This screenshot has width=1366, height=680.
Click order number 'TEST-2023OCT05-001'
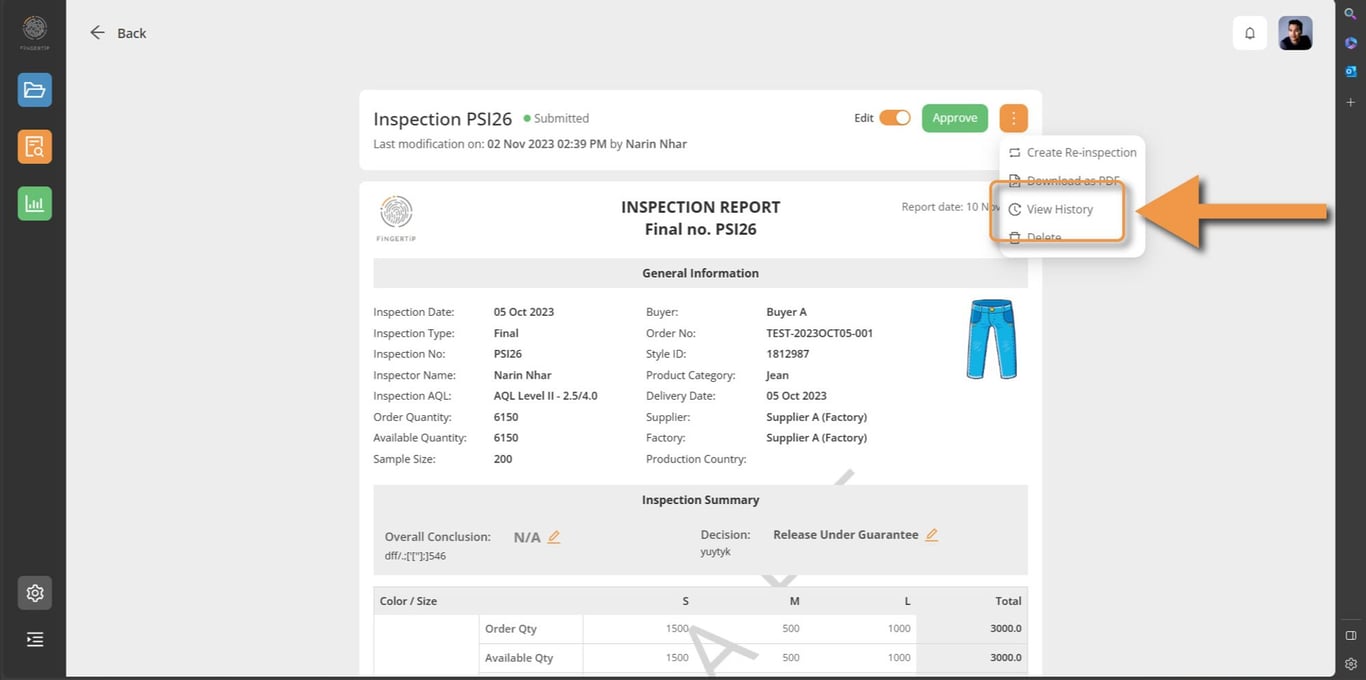pyautogui.click(x=819, y=333)
